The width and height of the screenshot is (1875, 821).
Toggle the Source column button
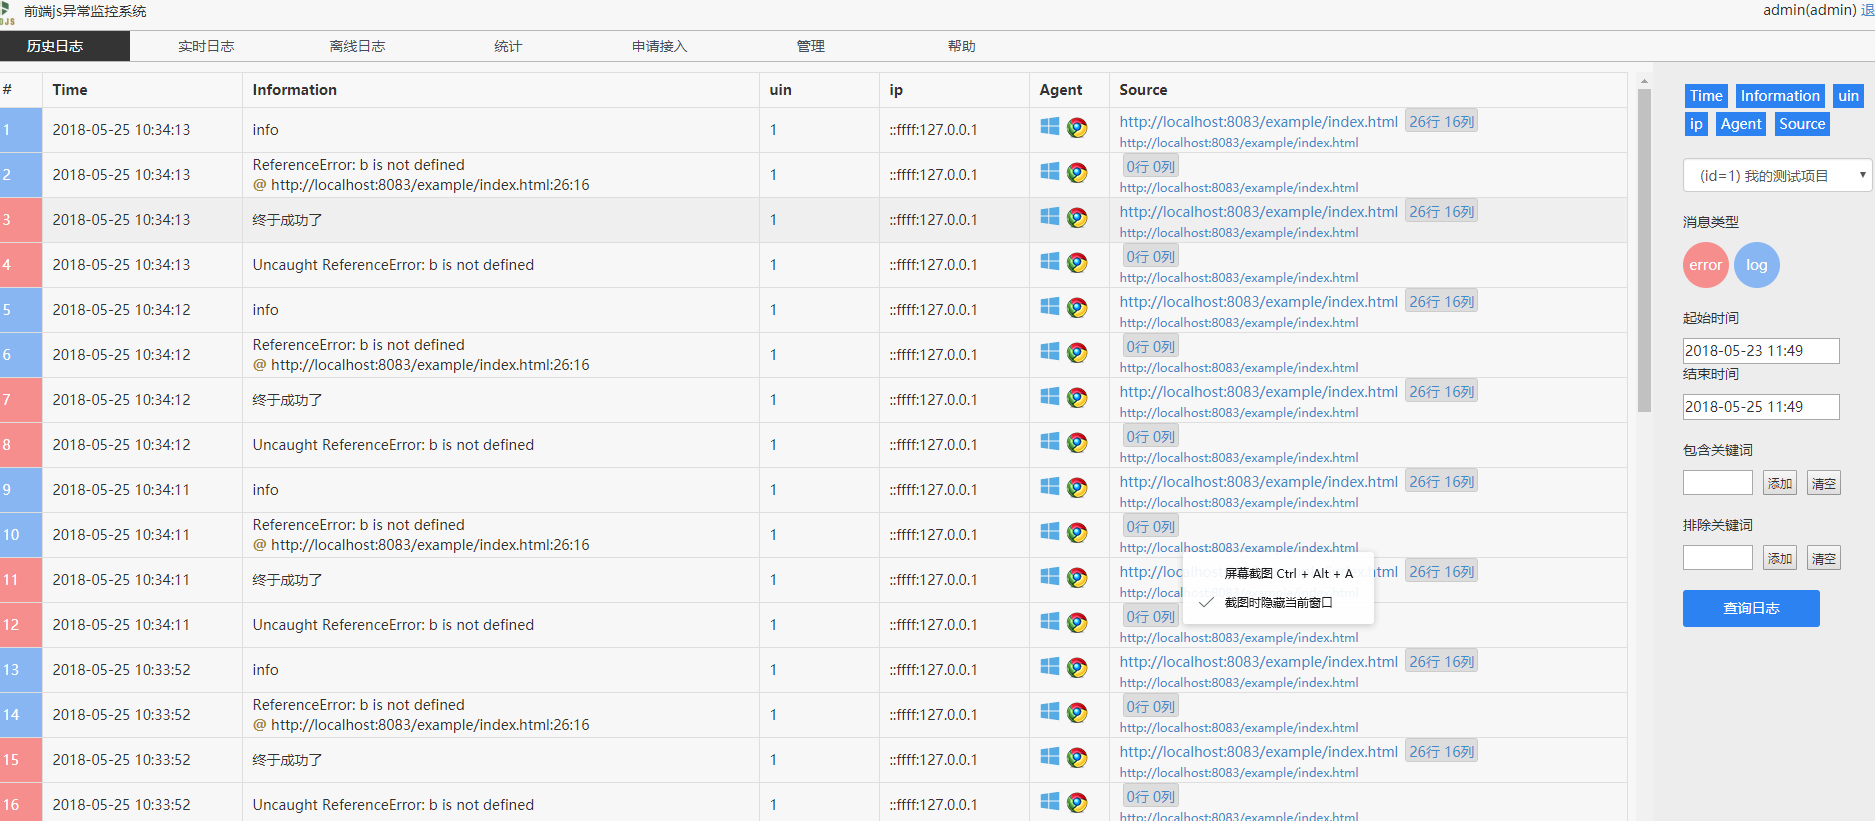tap(1802, 124)
